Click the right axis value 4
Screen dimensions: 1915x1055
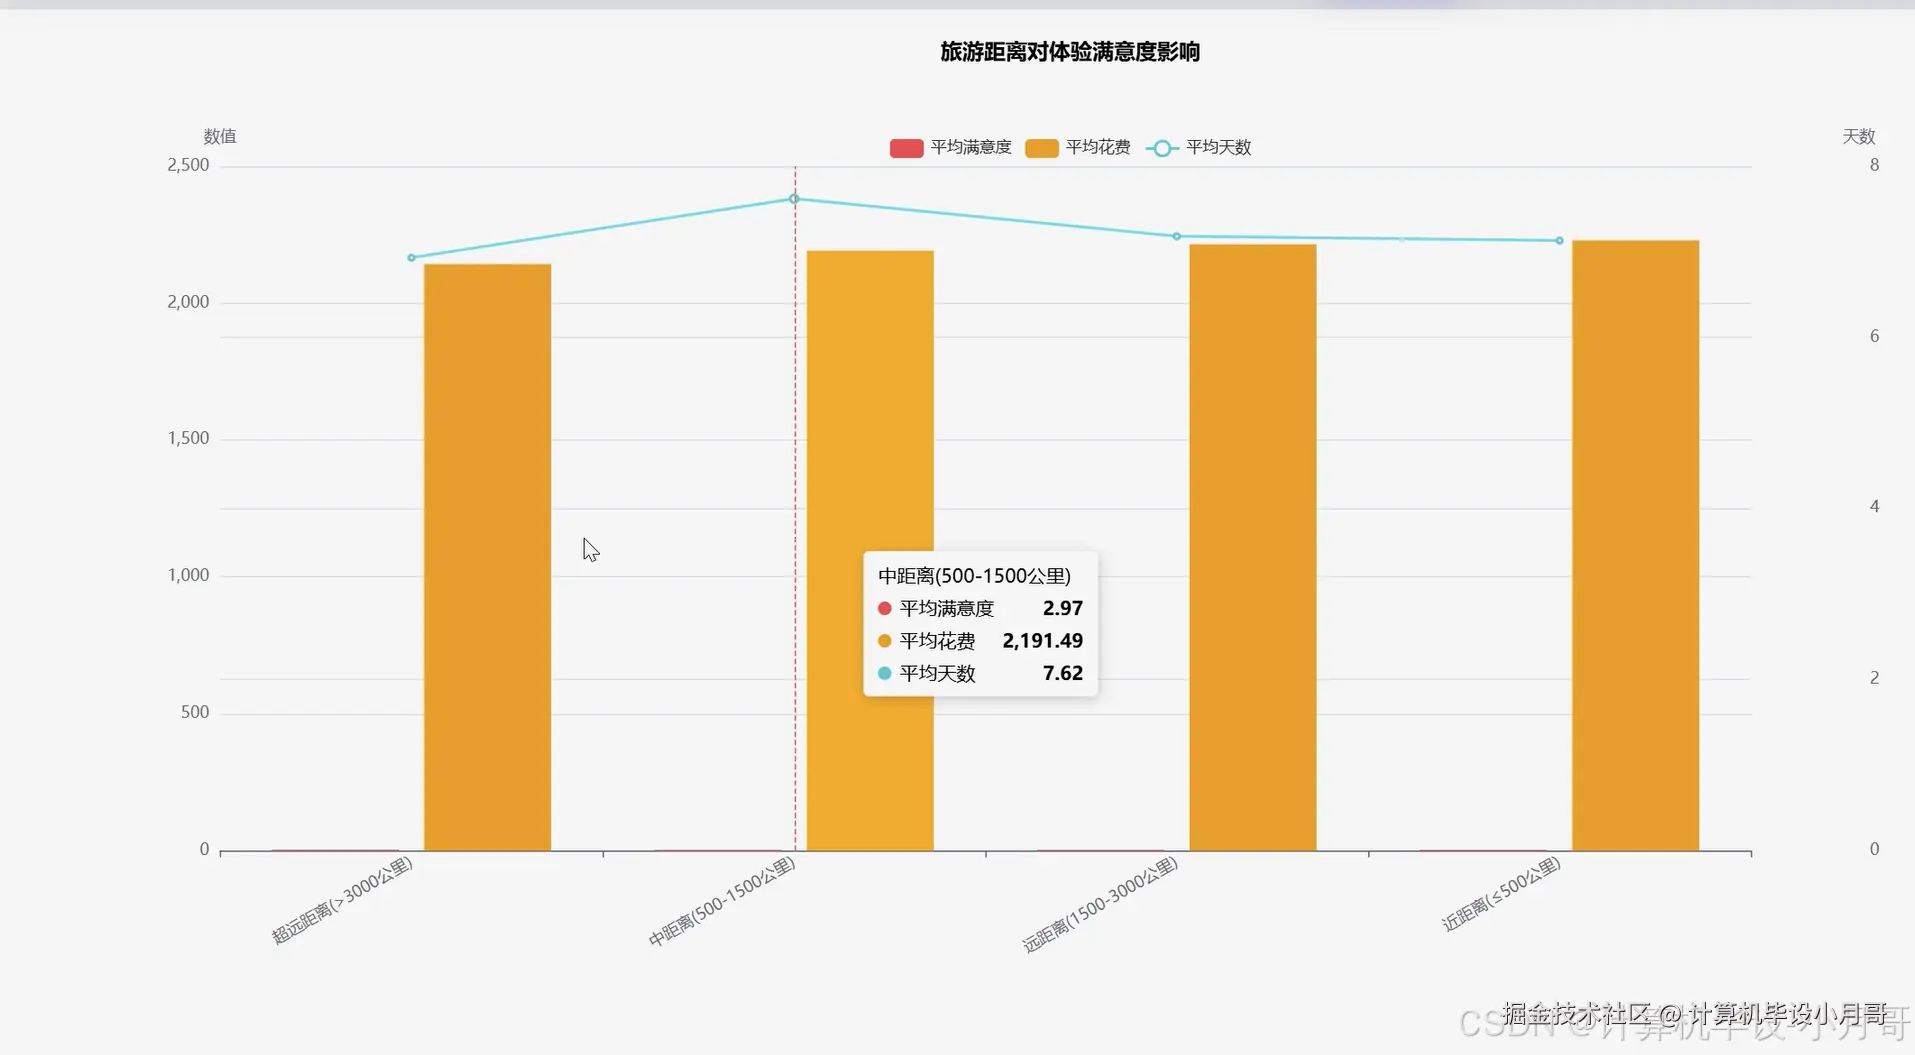[x=1874, y=507]
